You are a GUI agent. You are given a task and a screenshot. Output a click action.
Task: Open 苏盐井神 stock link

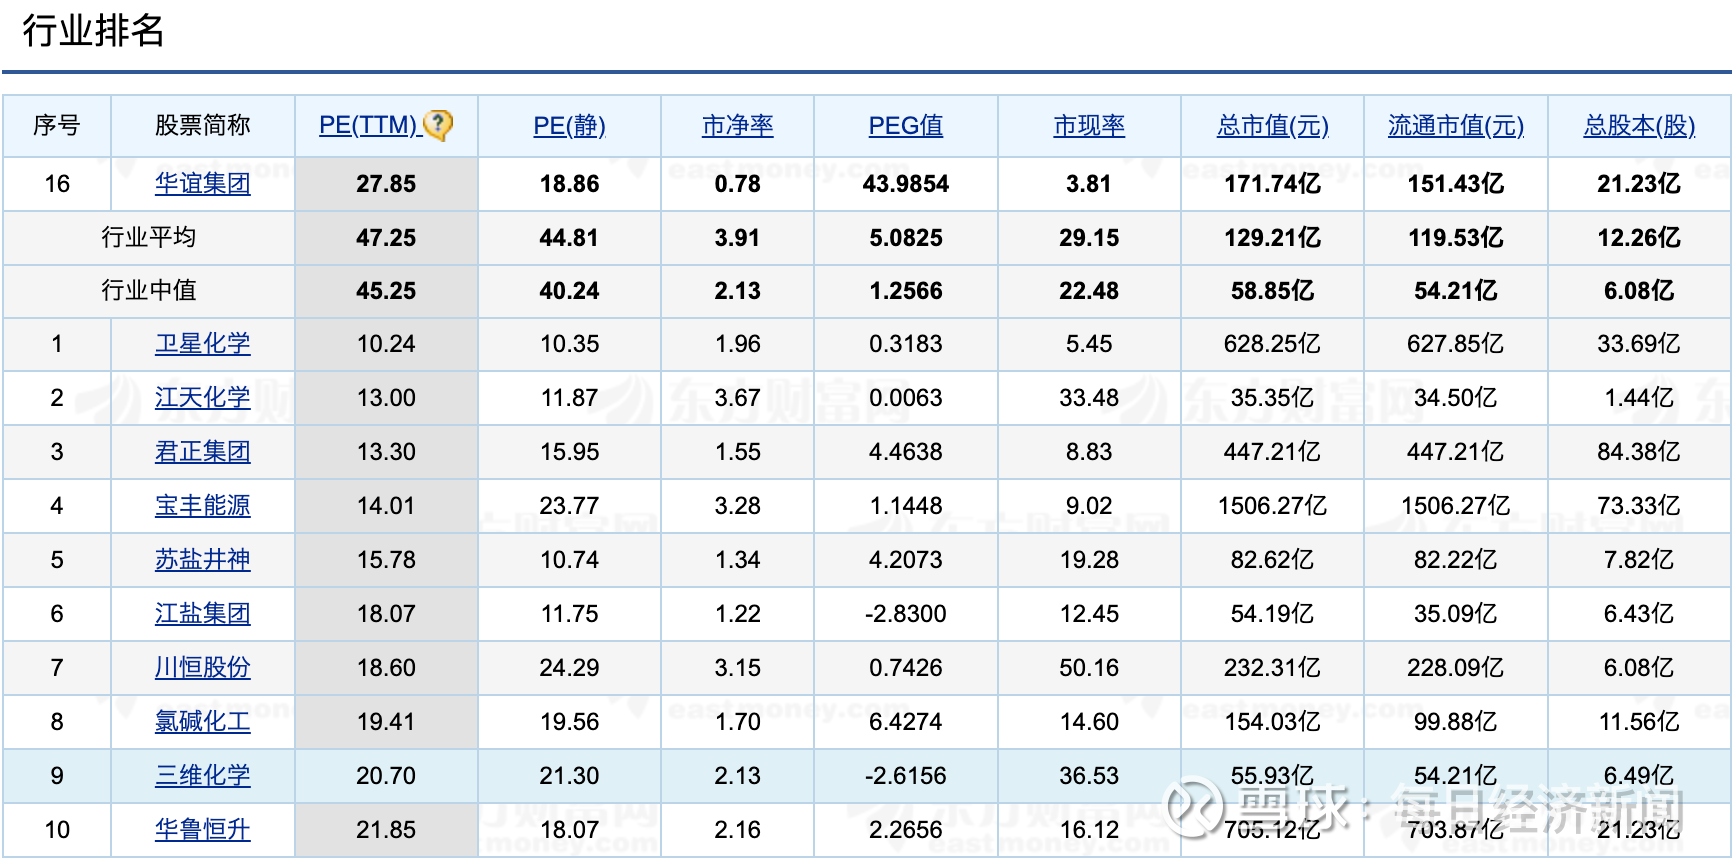pos(203,560)
